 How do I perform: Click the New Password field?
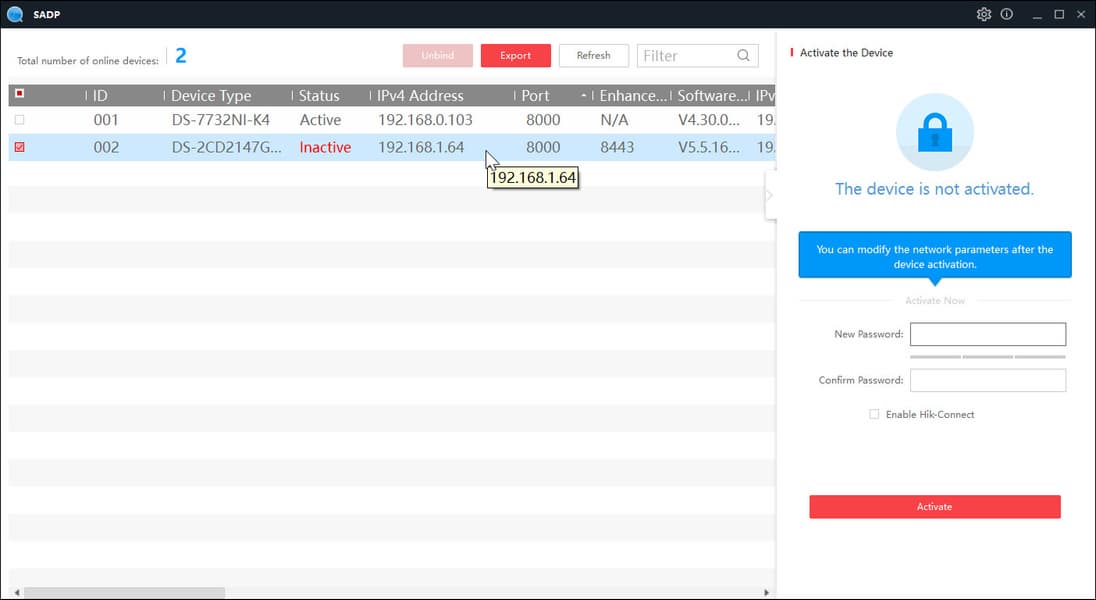(988, 334)
